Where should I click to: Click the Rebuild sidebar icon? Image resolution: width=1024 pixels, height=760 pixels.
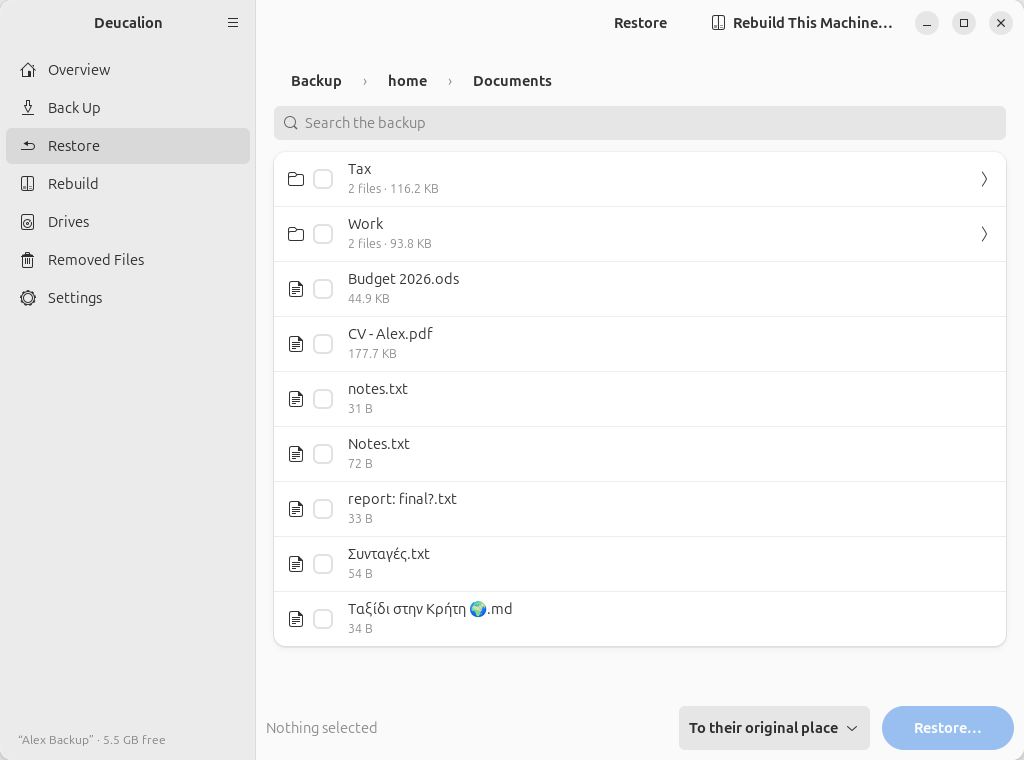[x=27, y=183]
